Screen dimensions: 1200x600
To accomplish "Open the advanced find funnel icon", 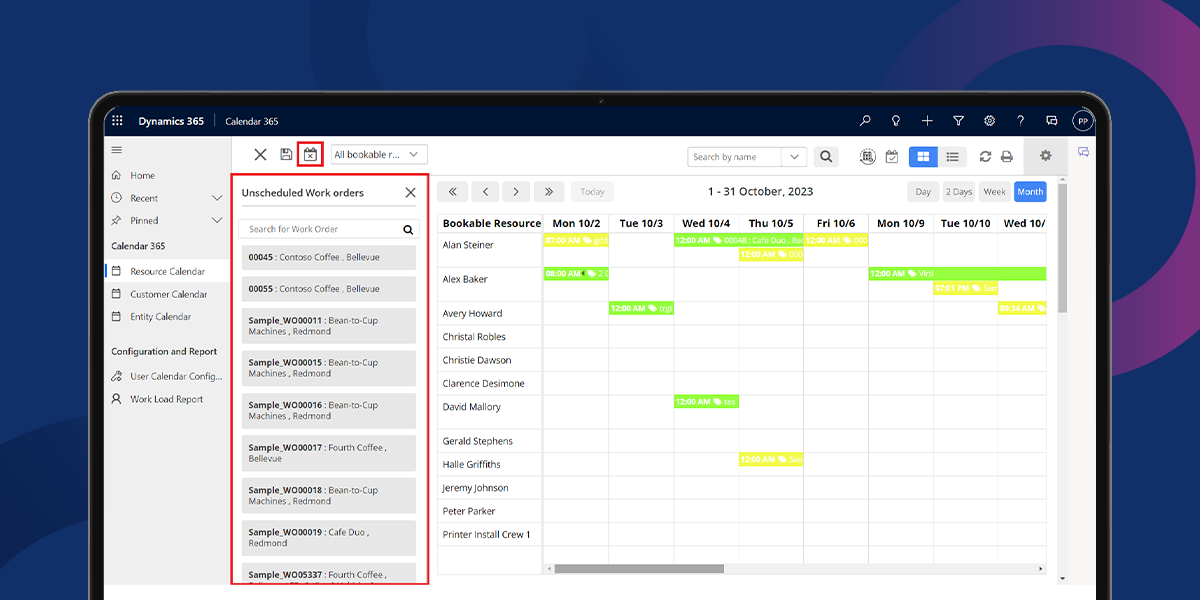I will pos(958,121).
